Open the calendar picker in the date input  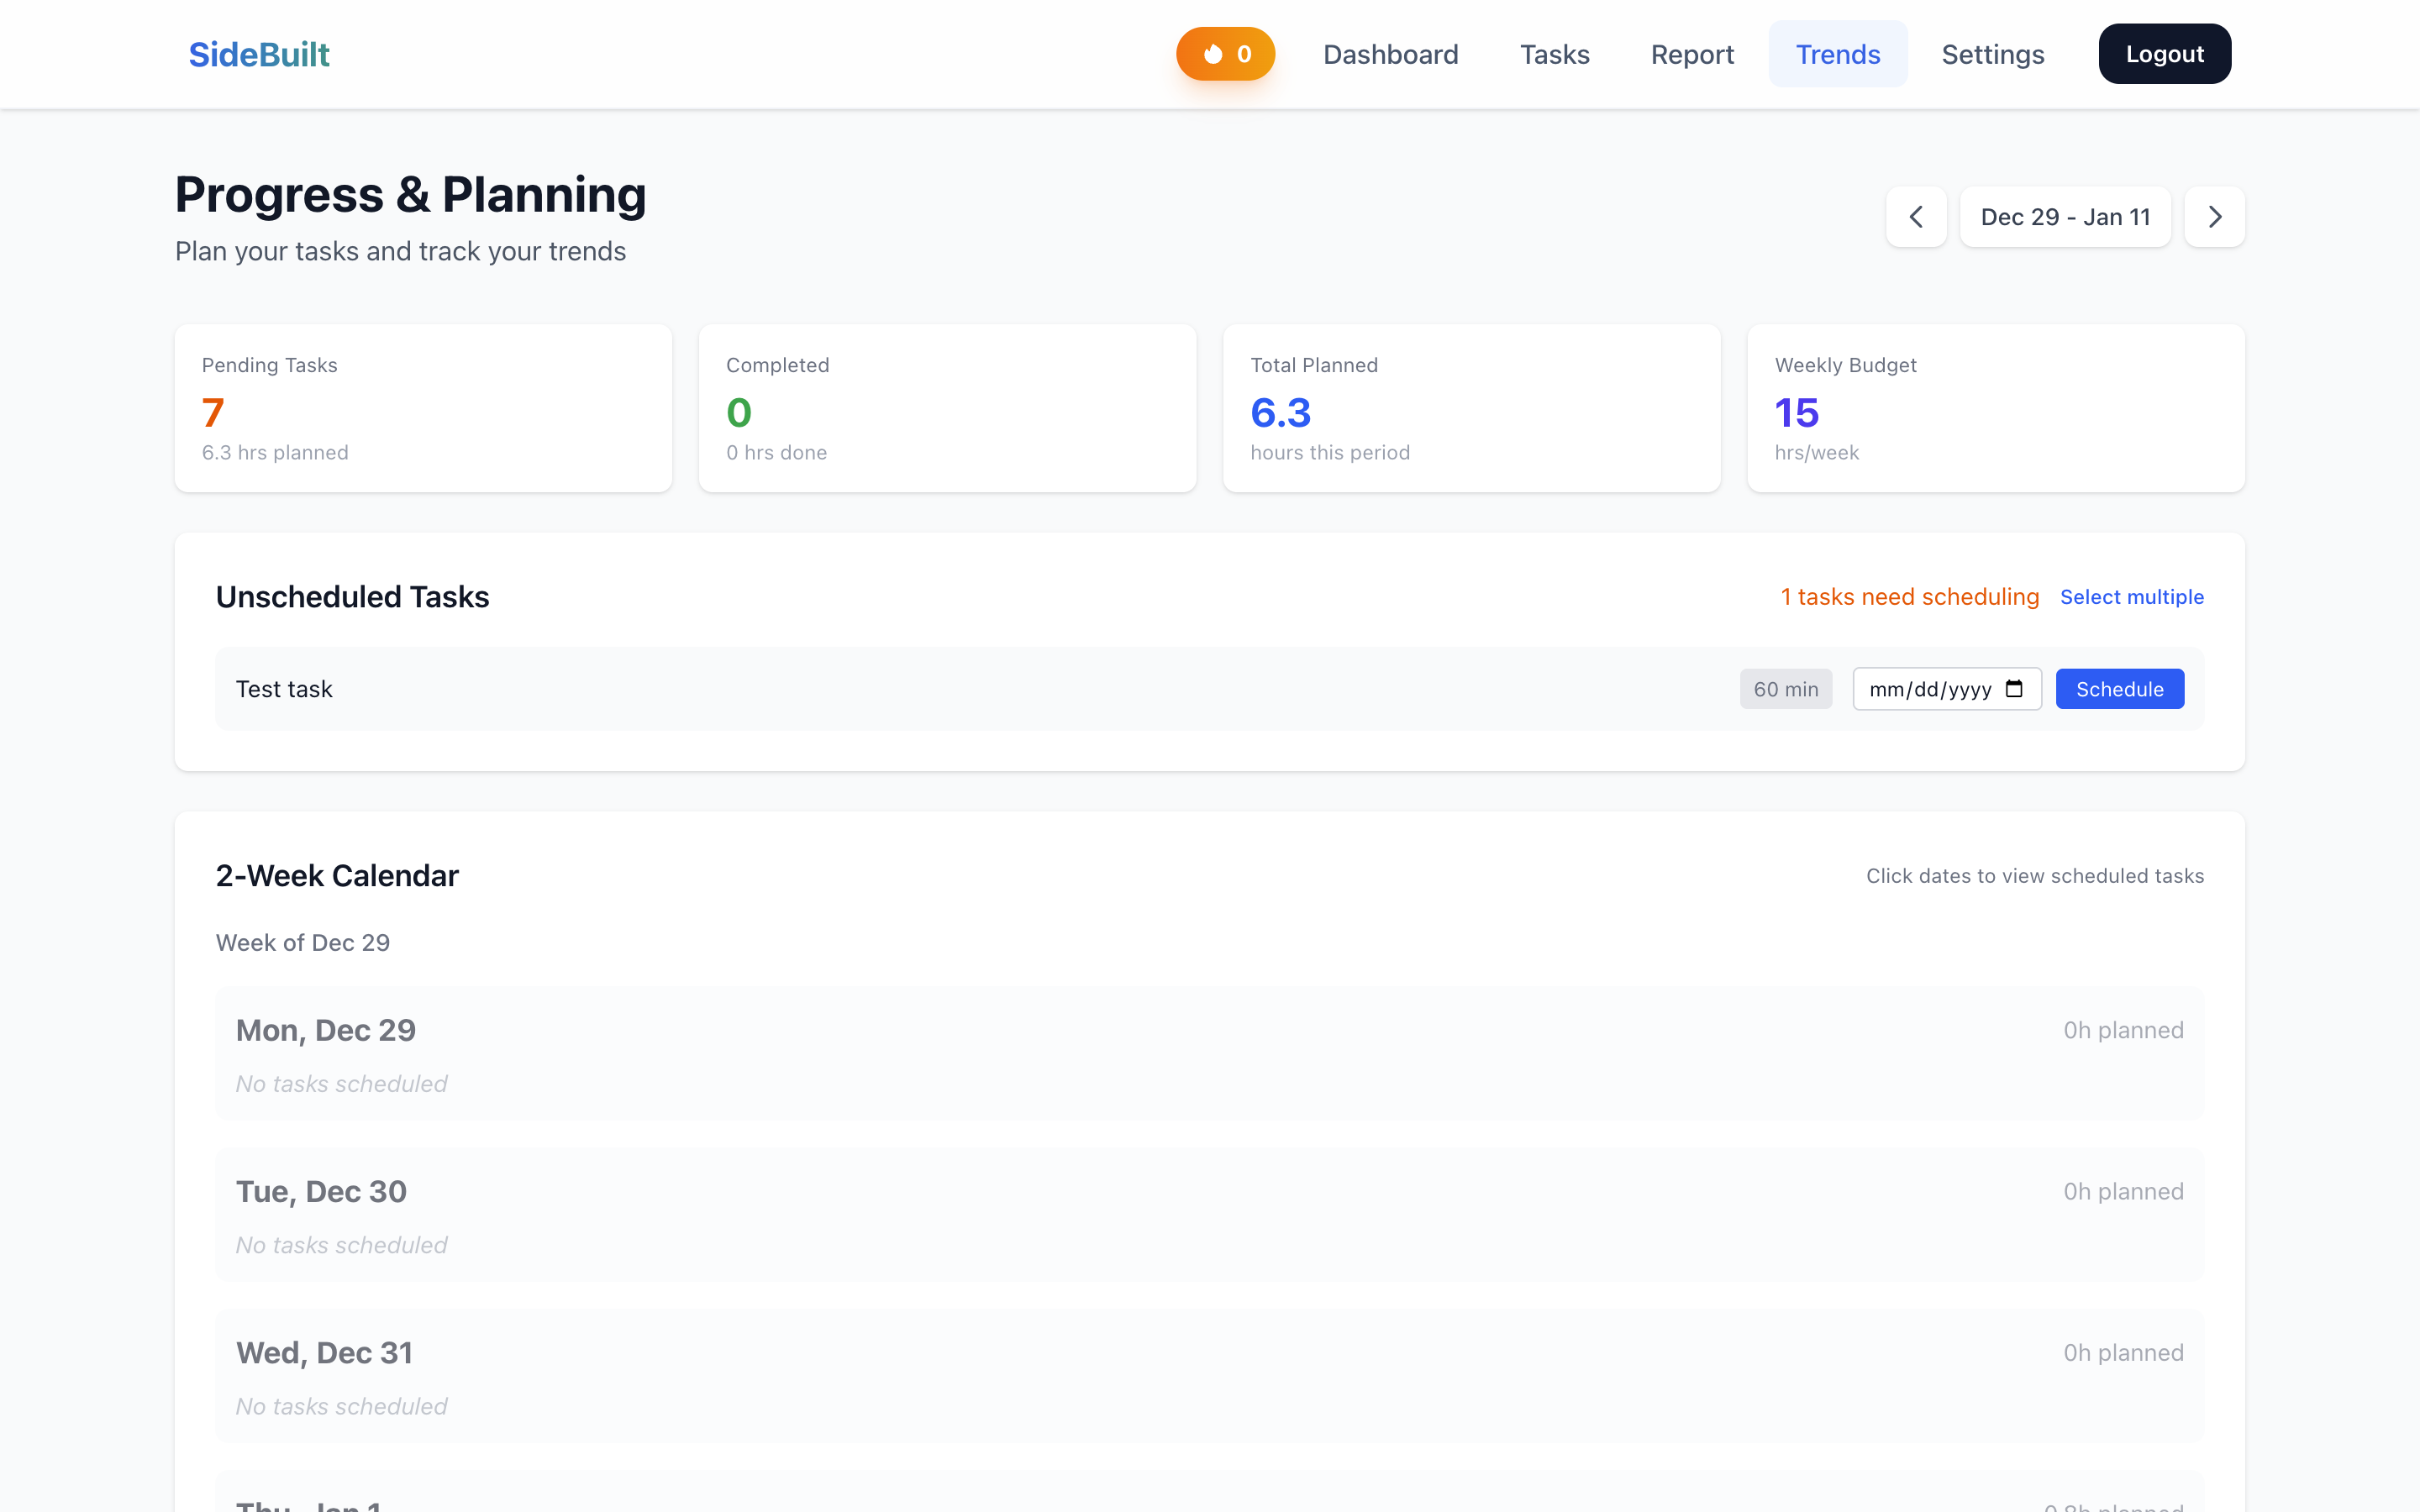pyautogui.click(x=2014, y=688)
